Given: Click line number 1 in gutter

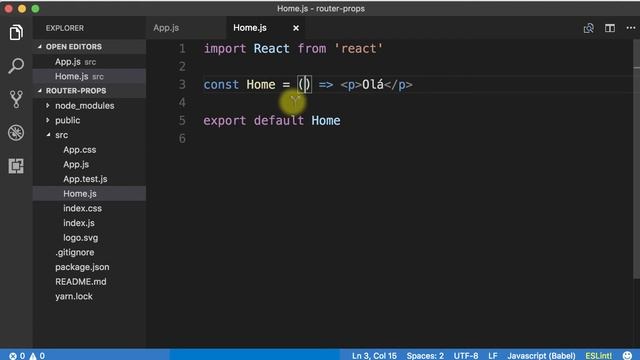Looking at the screenshot, I should (x=182, y=49).
